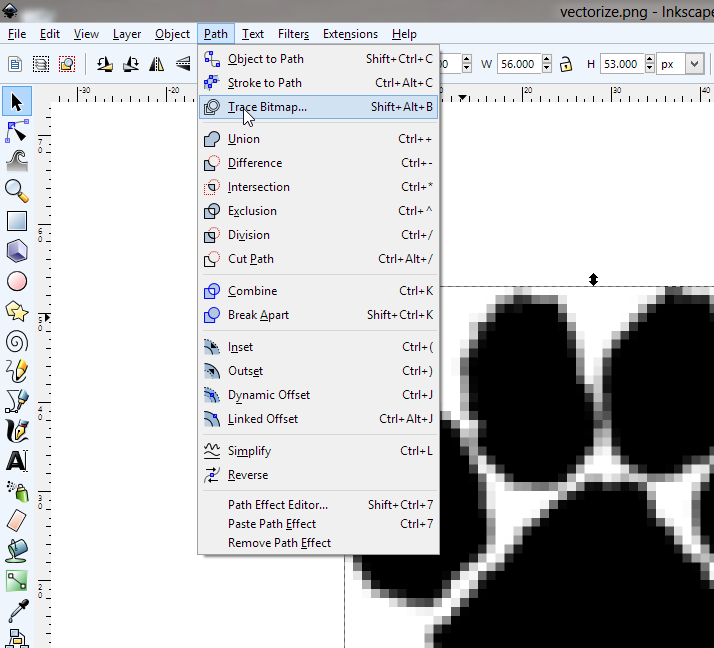This screenshot has height=648, width=714.
Task: Choose Dynamic Offset entry
Action: (318, 395)
